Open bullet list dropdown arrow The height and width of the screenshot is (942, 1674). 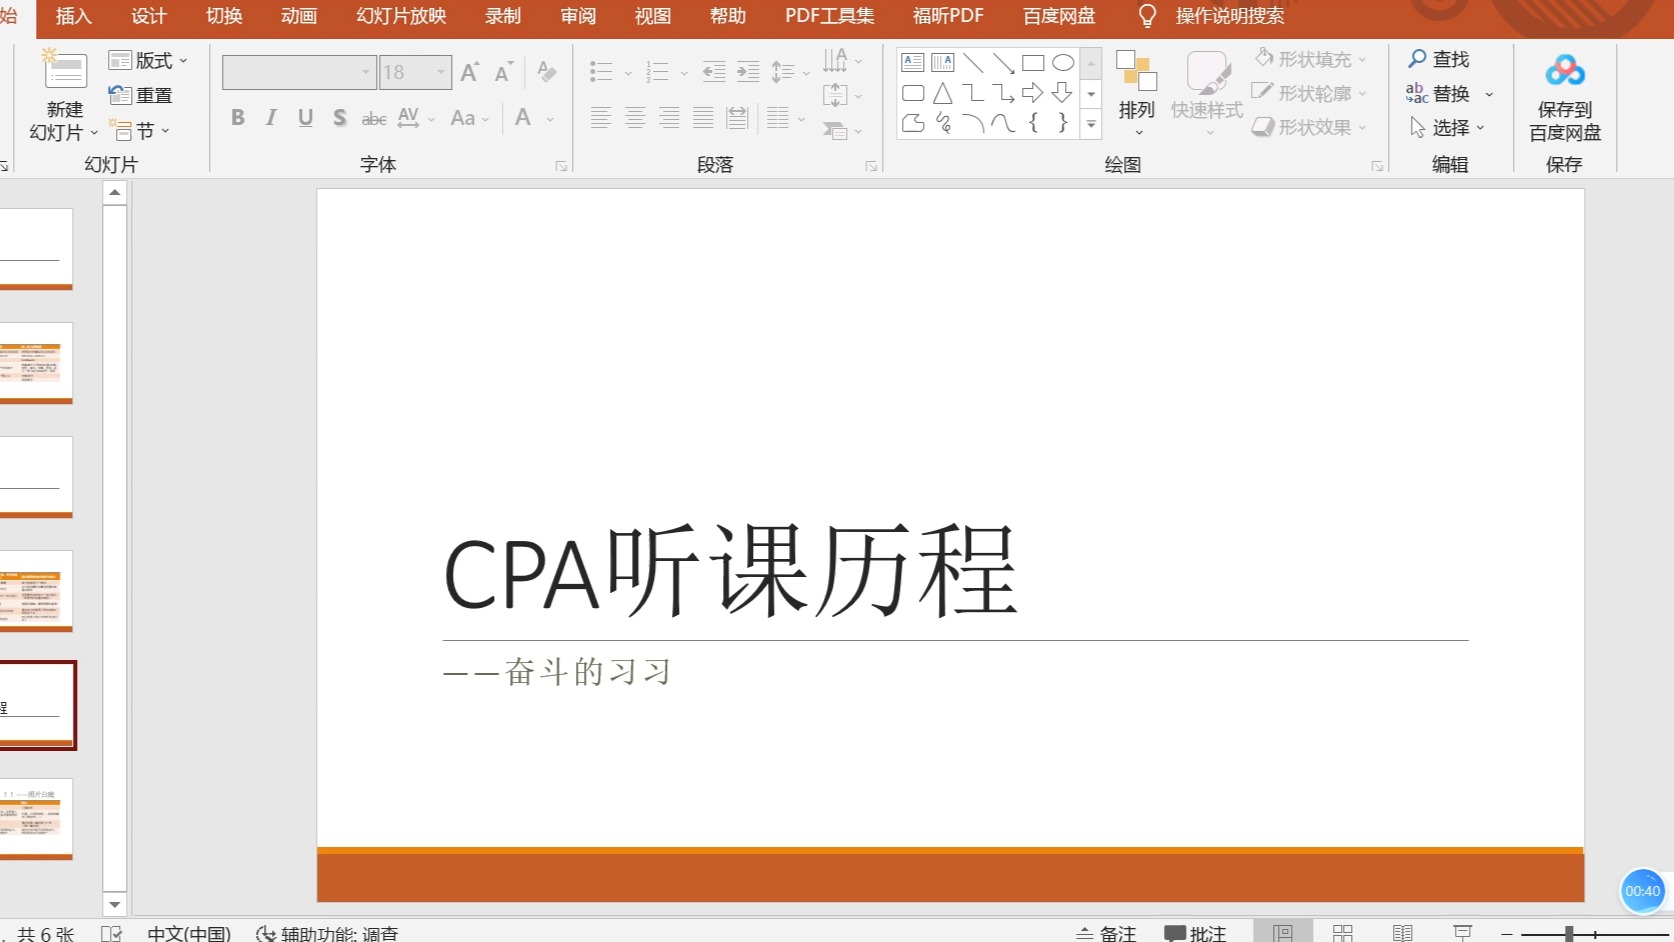click(x=628, y=73)
